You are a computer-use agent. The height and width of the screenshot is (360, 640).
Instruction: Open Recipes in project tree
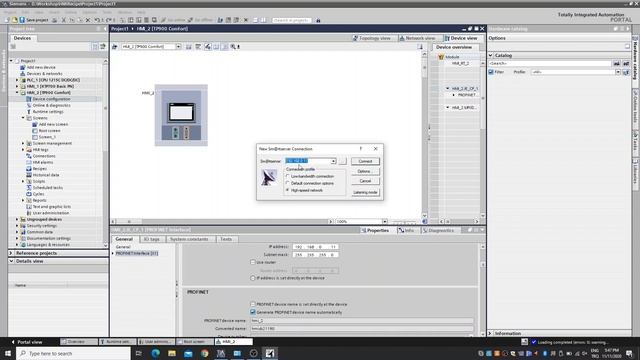[x=40, y=169]
